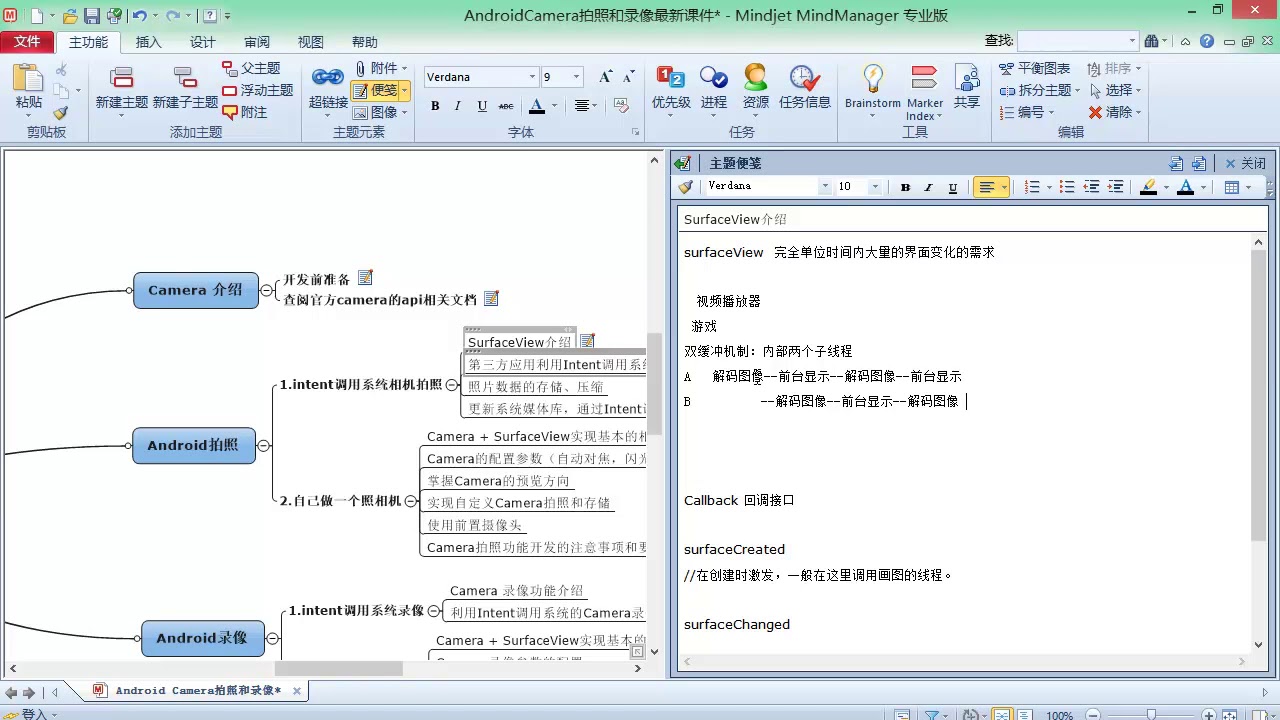Click the Brainstorm lightbulb icon
This screenshot has width=1280, height=720.
click(873, 80)
